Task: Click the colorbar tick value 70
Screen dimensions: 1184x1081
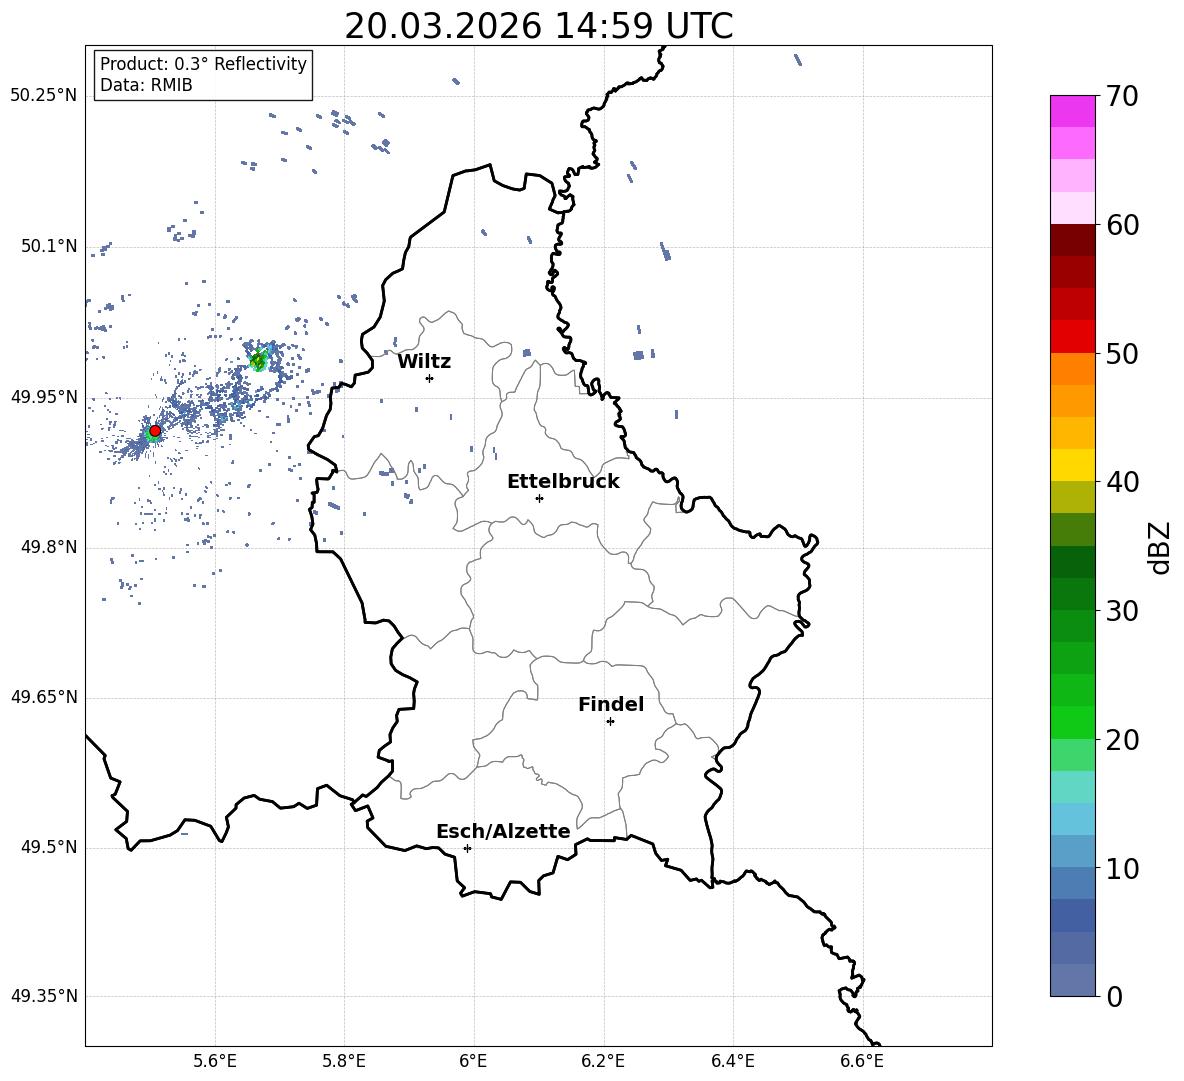Action: coord(1122,96)
